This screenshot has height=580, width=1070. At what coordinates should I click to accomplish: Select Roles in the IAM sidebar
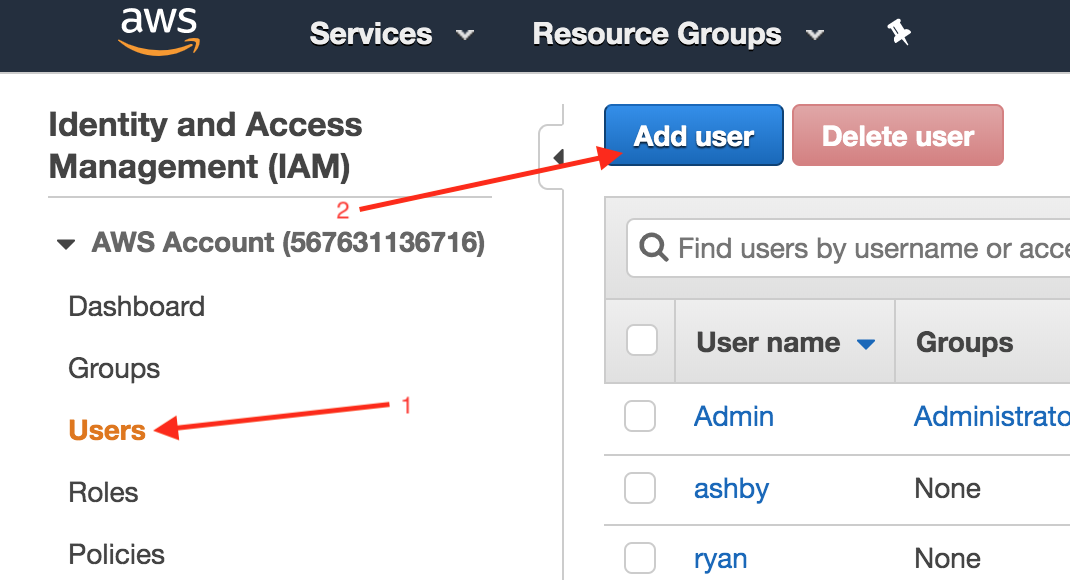coord(103,492)
